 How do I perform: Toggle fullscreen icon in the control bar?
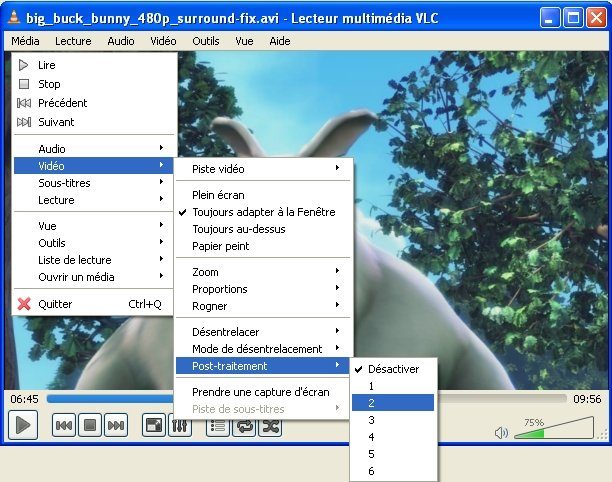pyautogui.click(x=154, y=425)
